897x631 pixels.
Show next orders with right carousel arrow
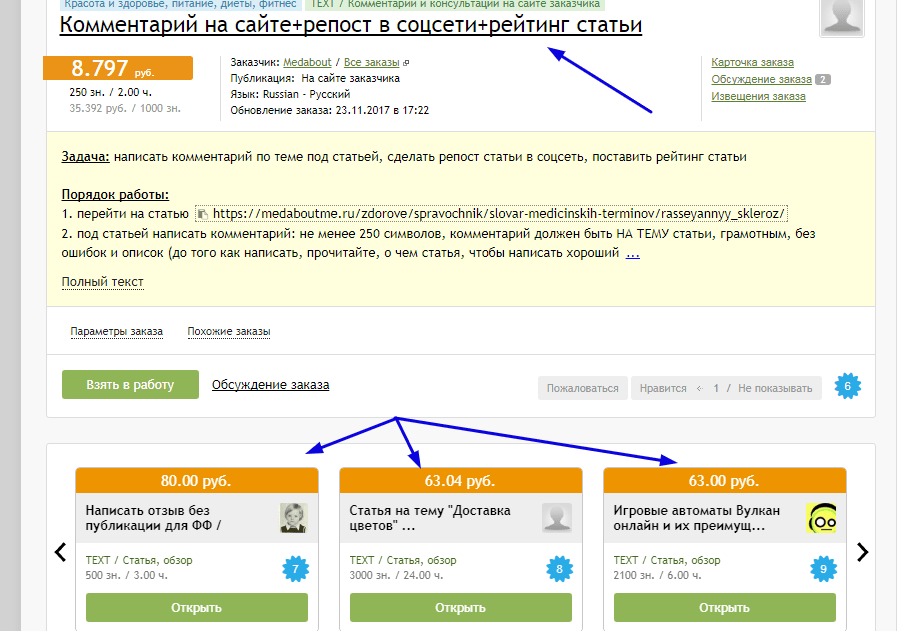point(863,552)
